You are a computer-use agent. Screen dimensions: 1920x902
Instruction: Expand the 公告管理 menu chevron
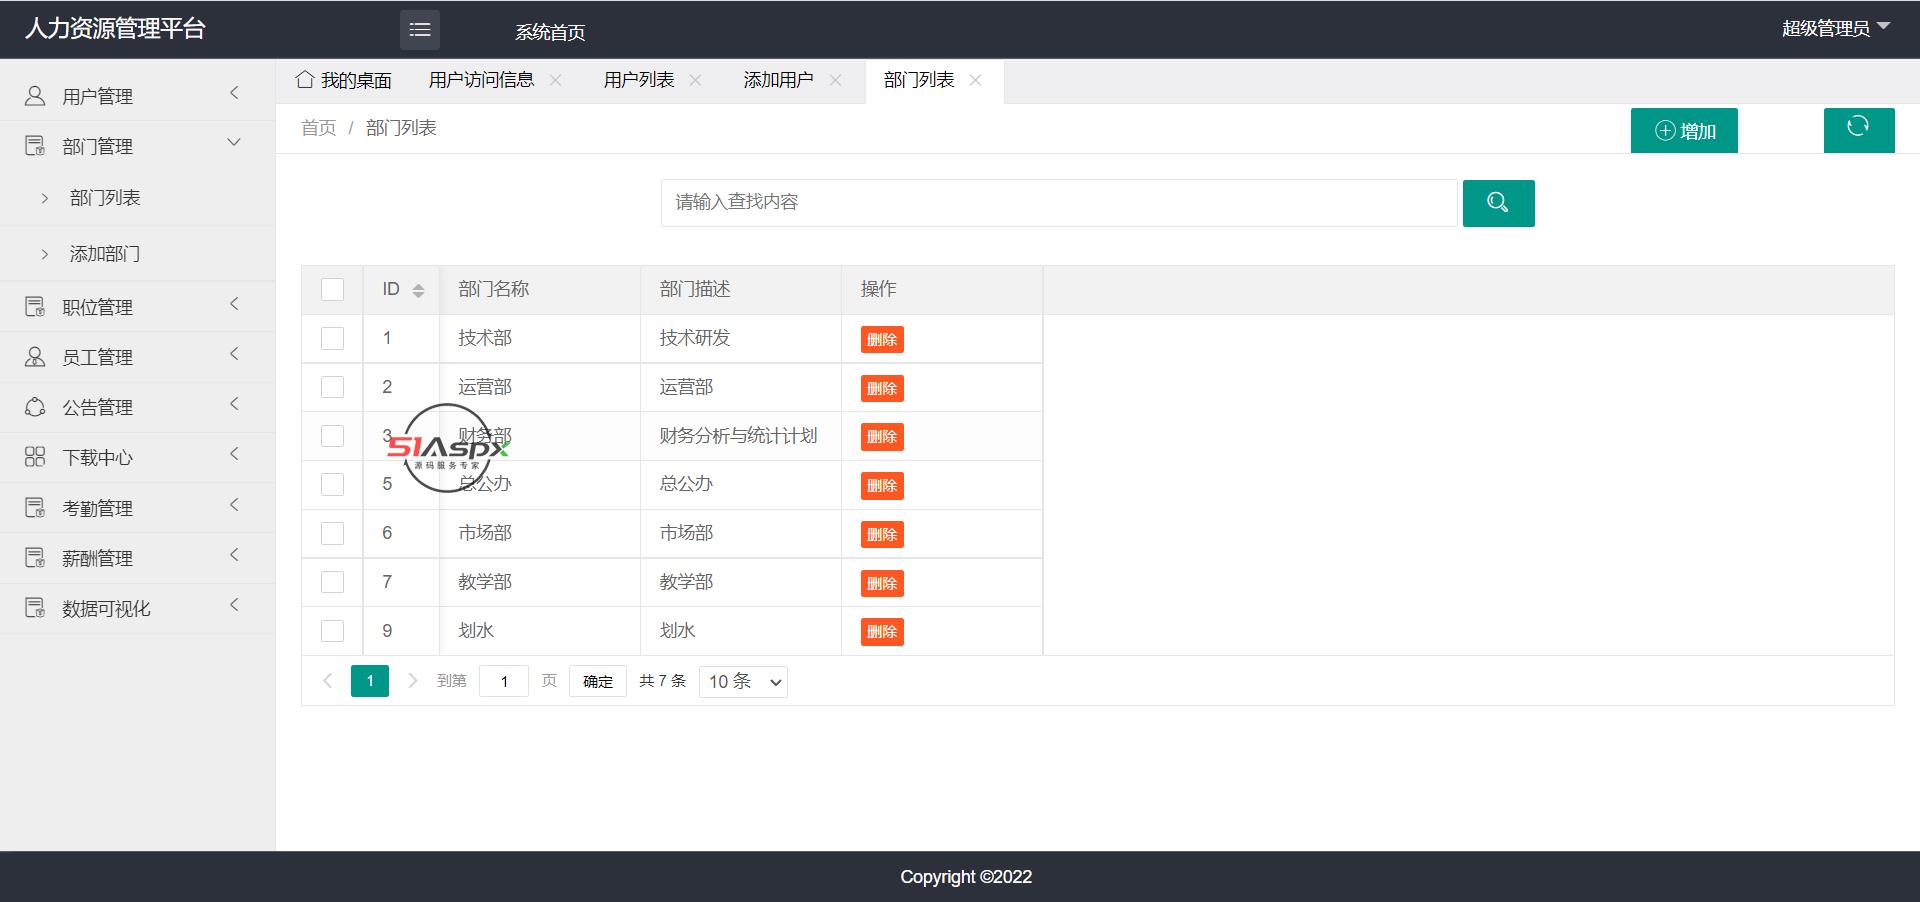click(x=234, y=404)
